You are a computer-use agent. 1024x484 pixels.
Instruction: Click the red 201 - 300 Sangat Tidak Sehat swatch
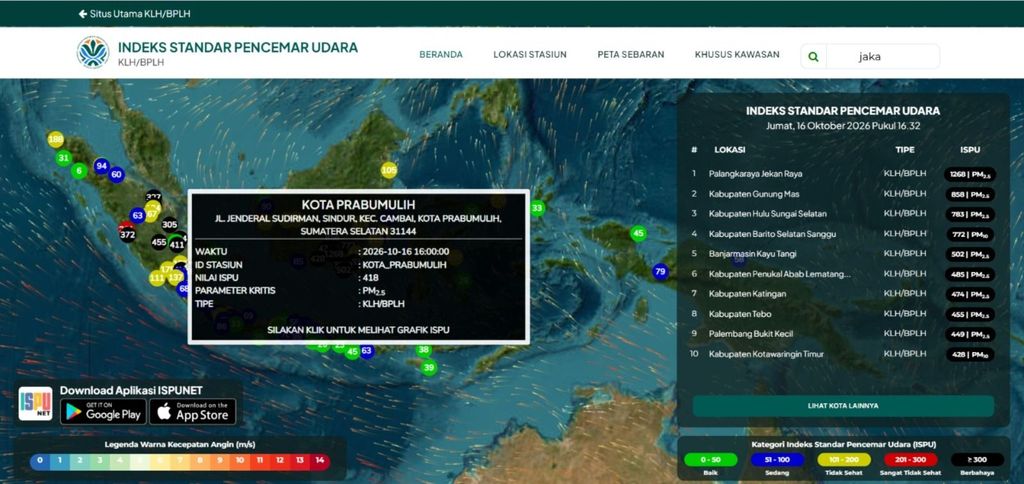(x=910, y=460)
